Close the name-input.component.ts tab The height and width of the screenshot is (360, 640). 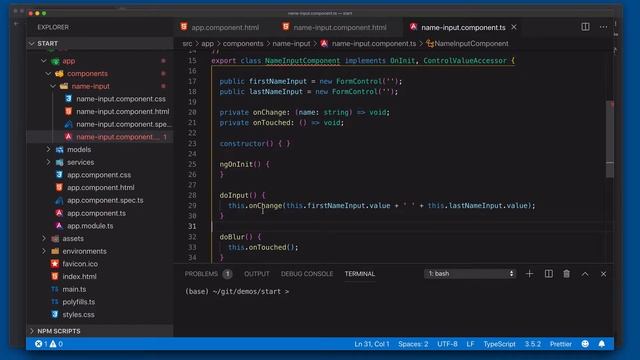point(514,27)
